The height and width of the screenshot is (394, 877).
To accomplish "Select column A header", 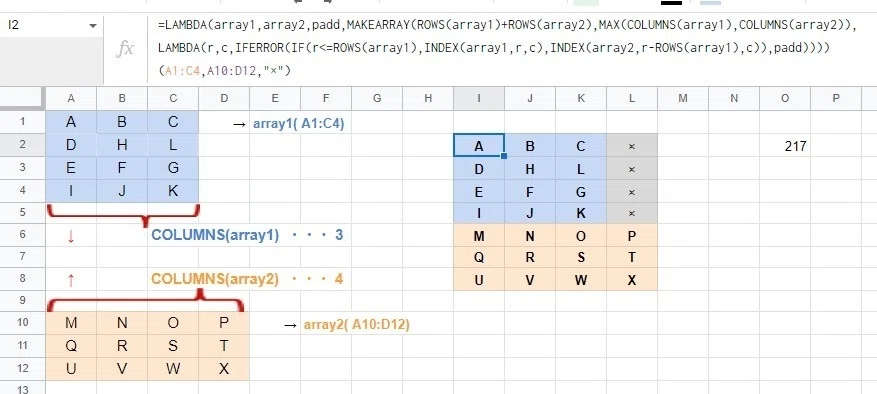I will tap(71, 98).
